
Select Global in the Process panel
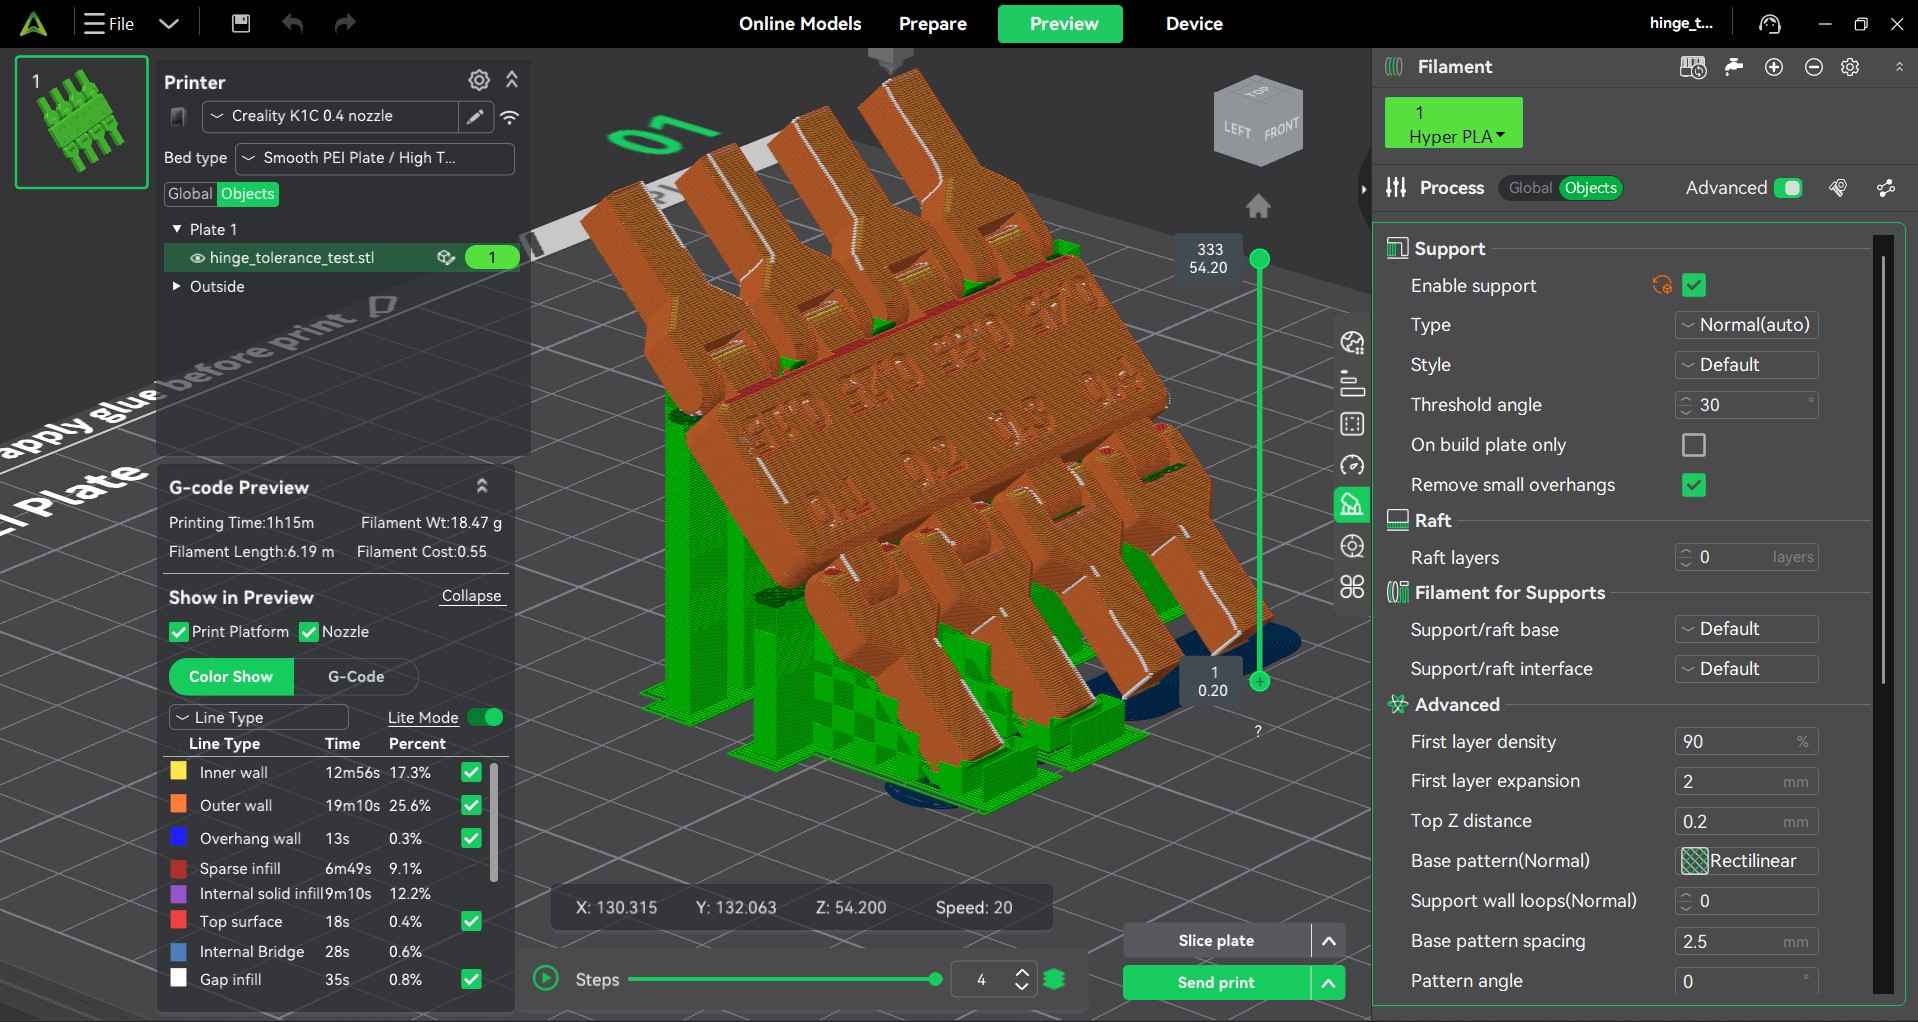click(1530, 188)
